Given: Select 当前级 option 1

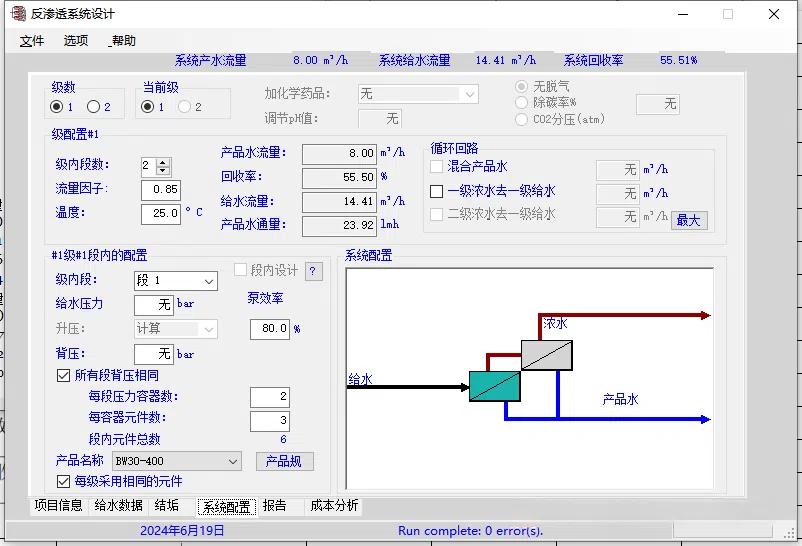Looking at the screenshot, I should [x=147, y=107].
